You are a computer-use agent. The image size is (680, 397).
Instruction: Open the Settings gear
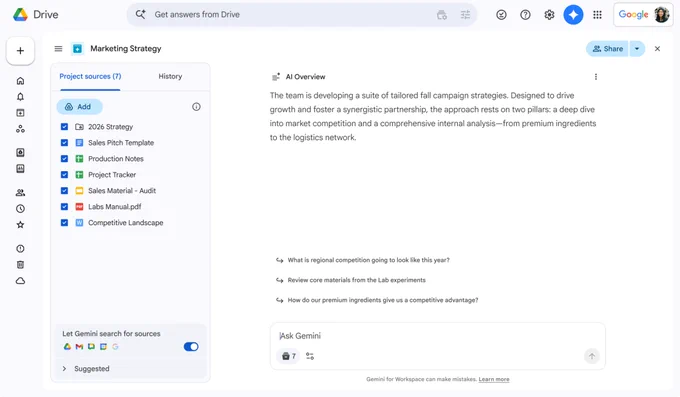[x=549, y=15]
